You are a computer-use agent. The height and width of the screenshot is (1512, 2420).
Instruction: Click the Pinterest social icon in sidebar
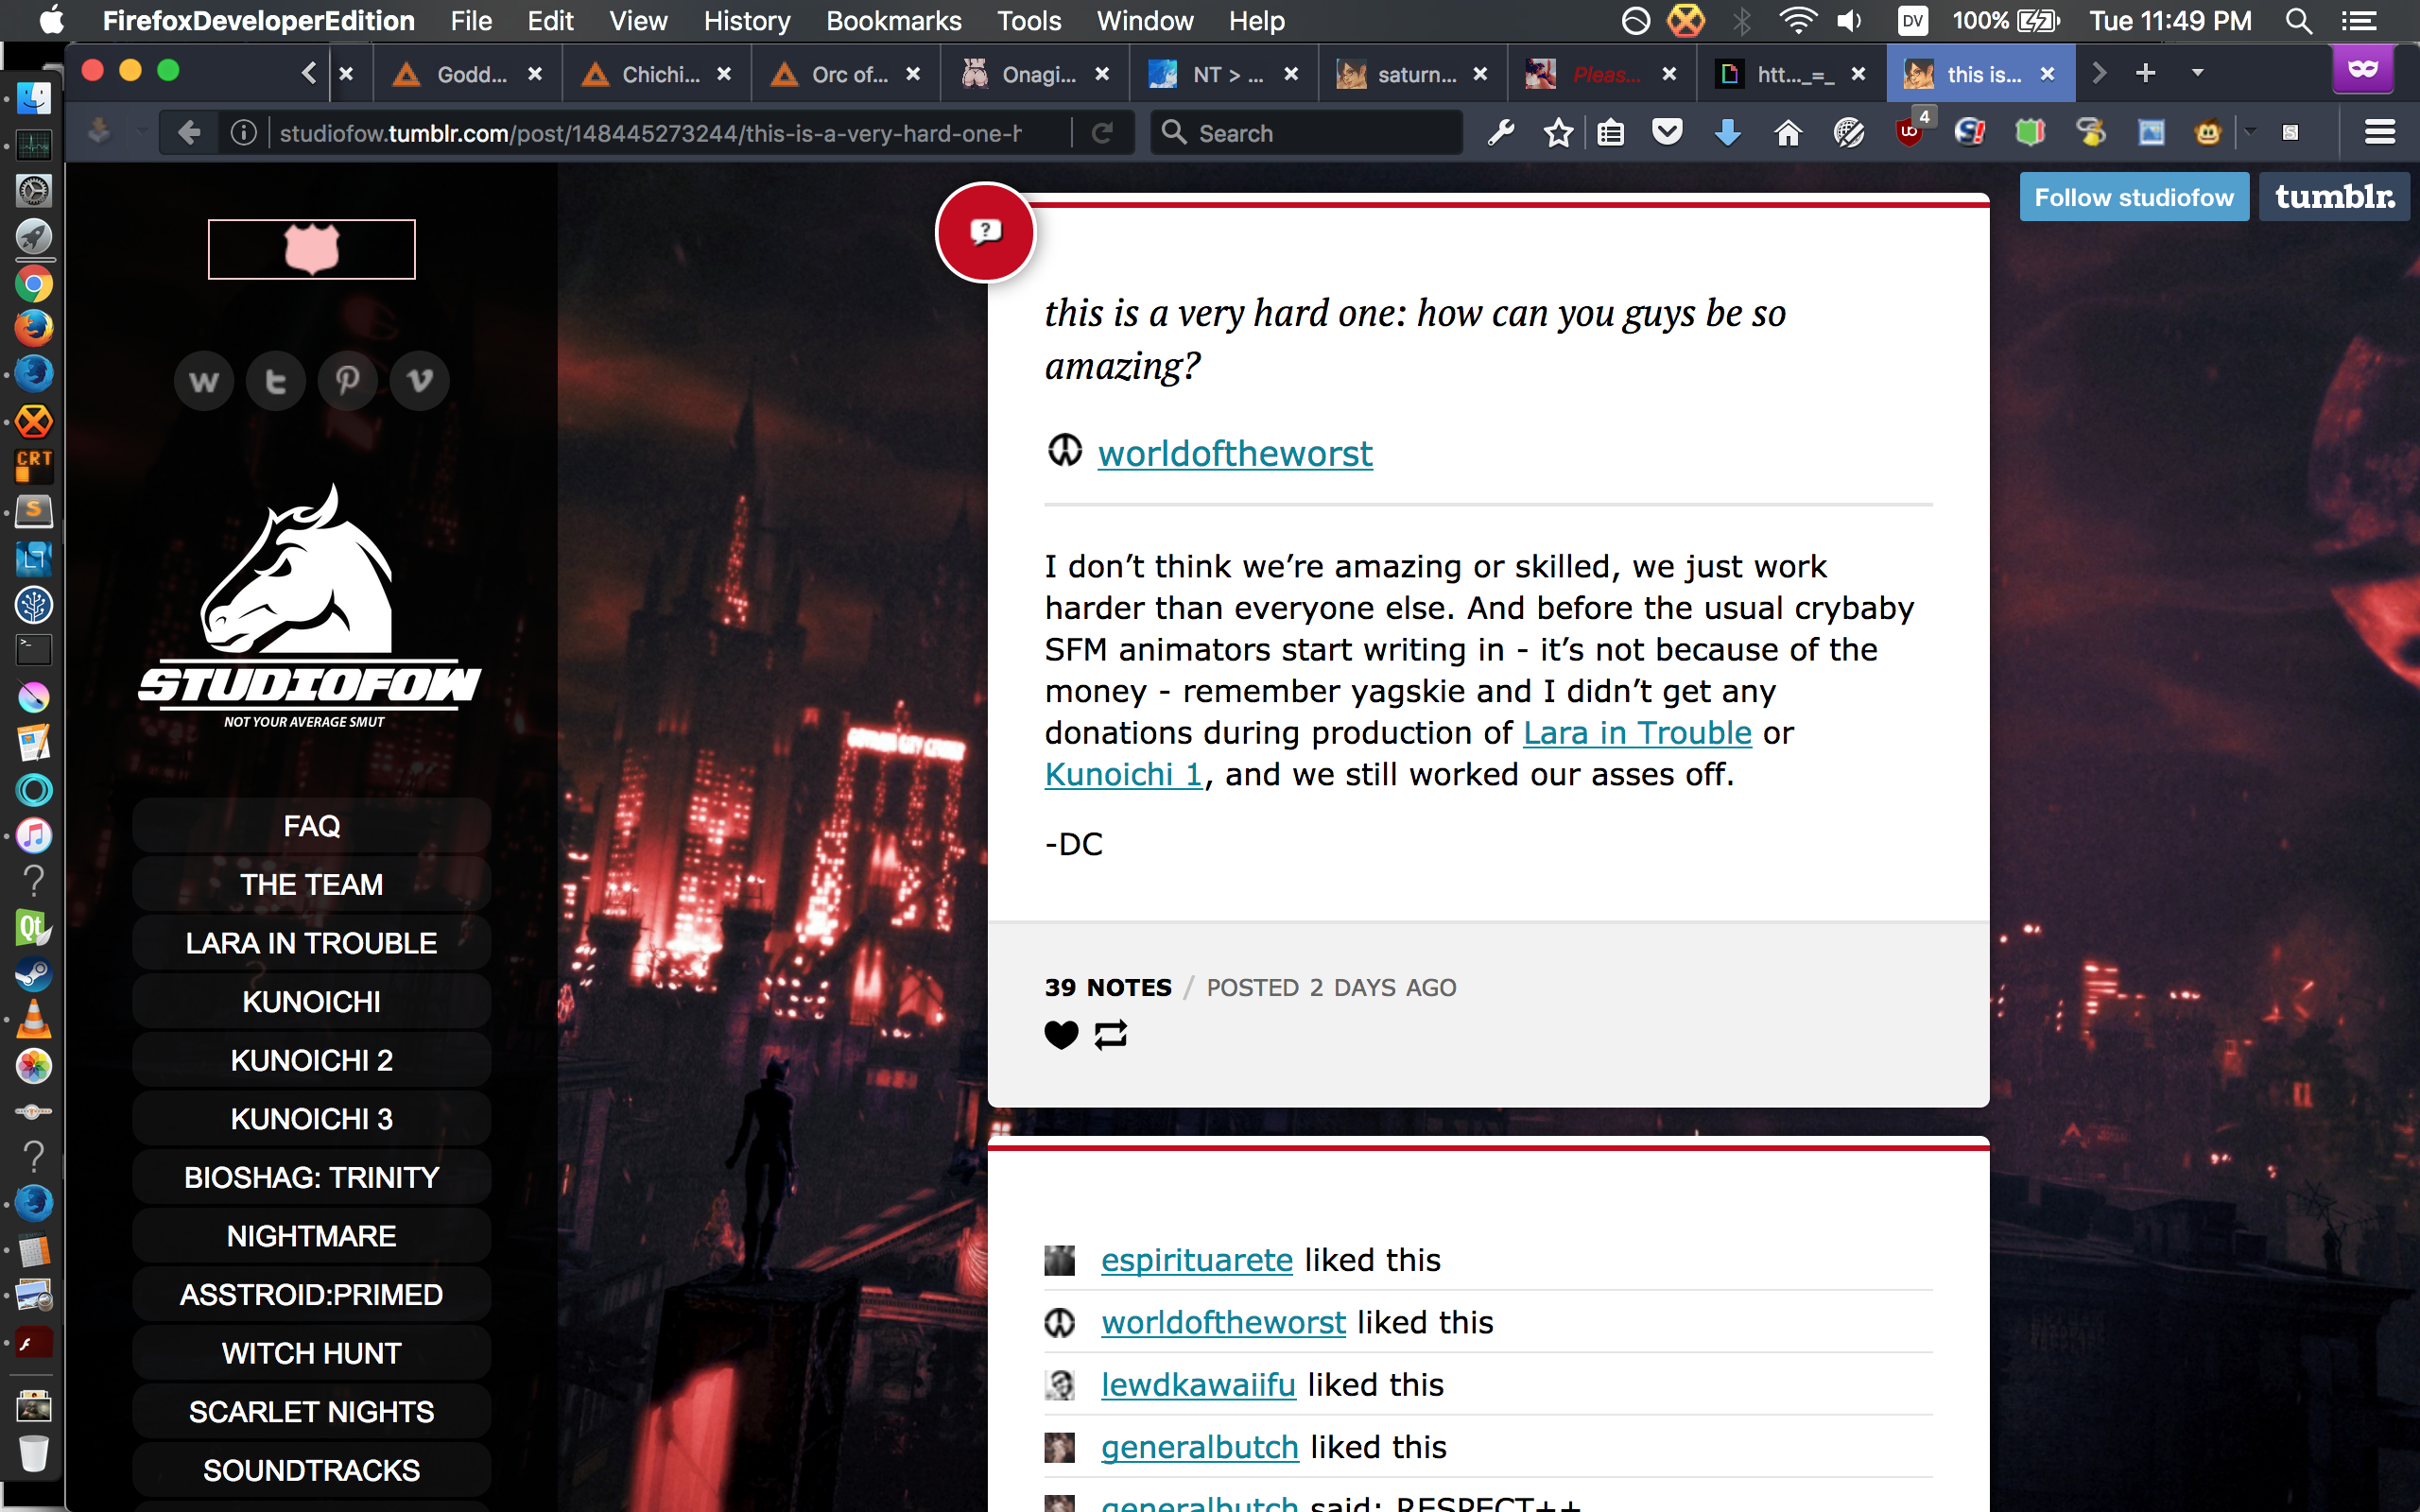tap(348, 381)
